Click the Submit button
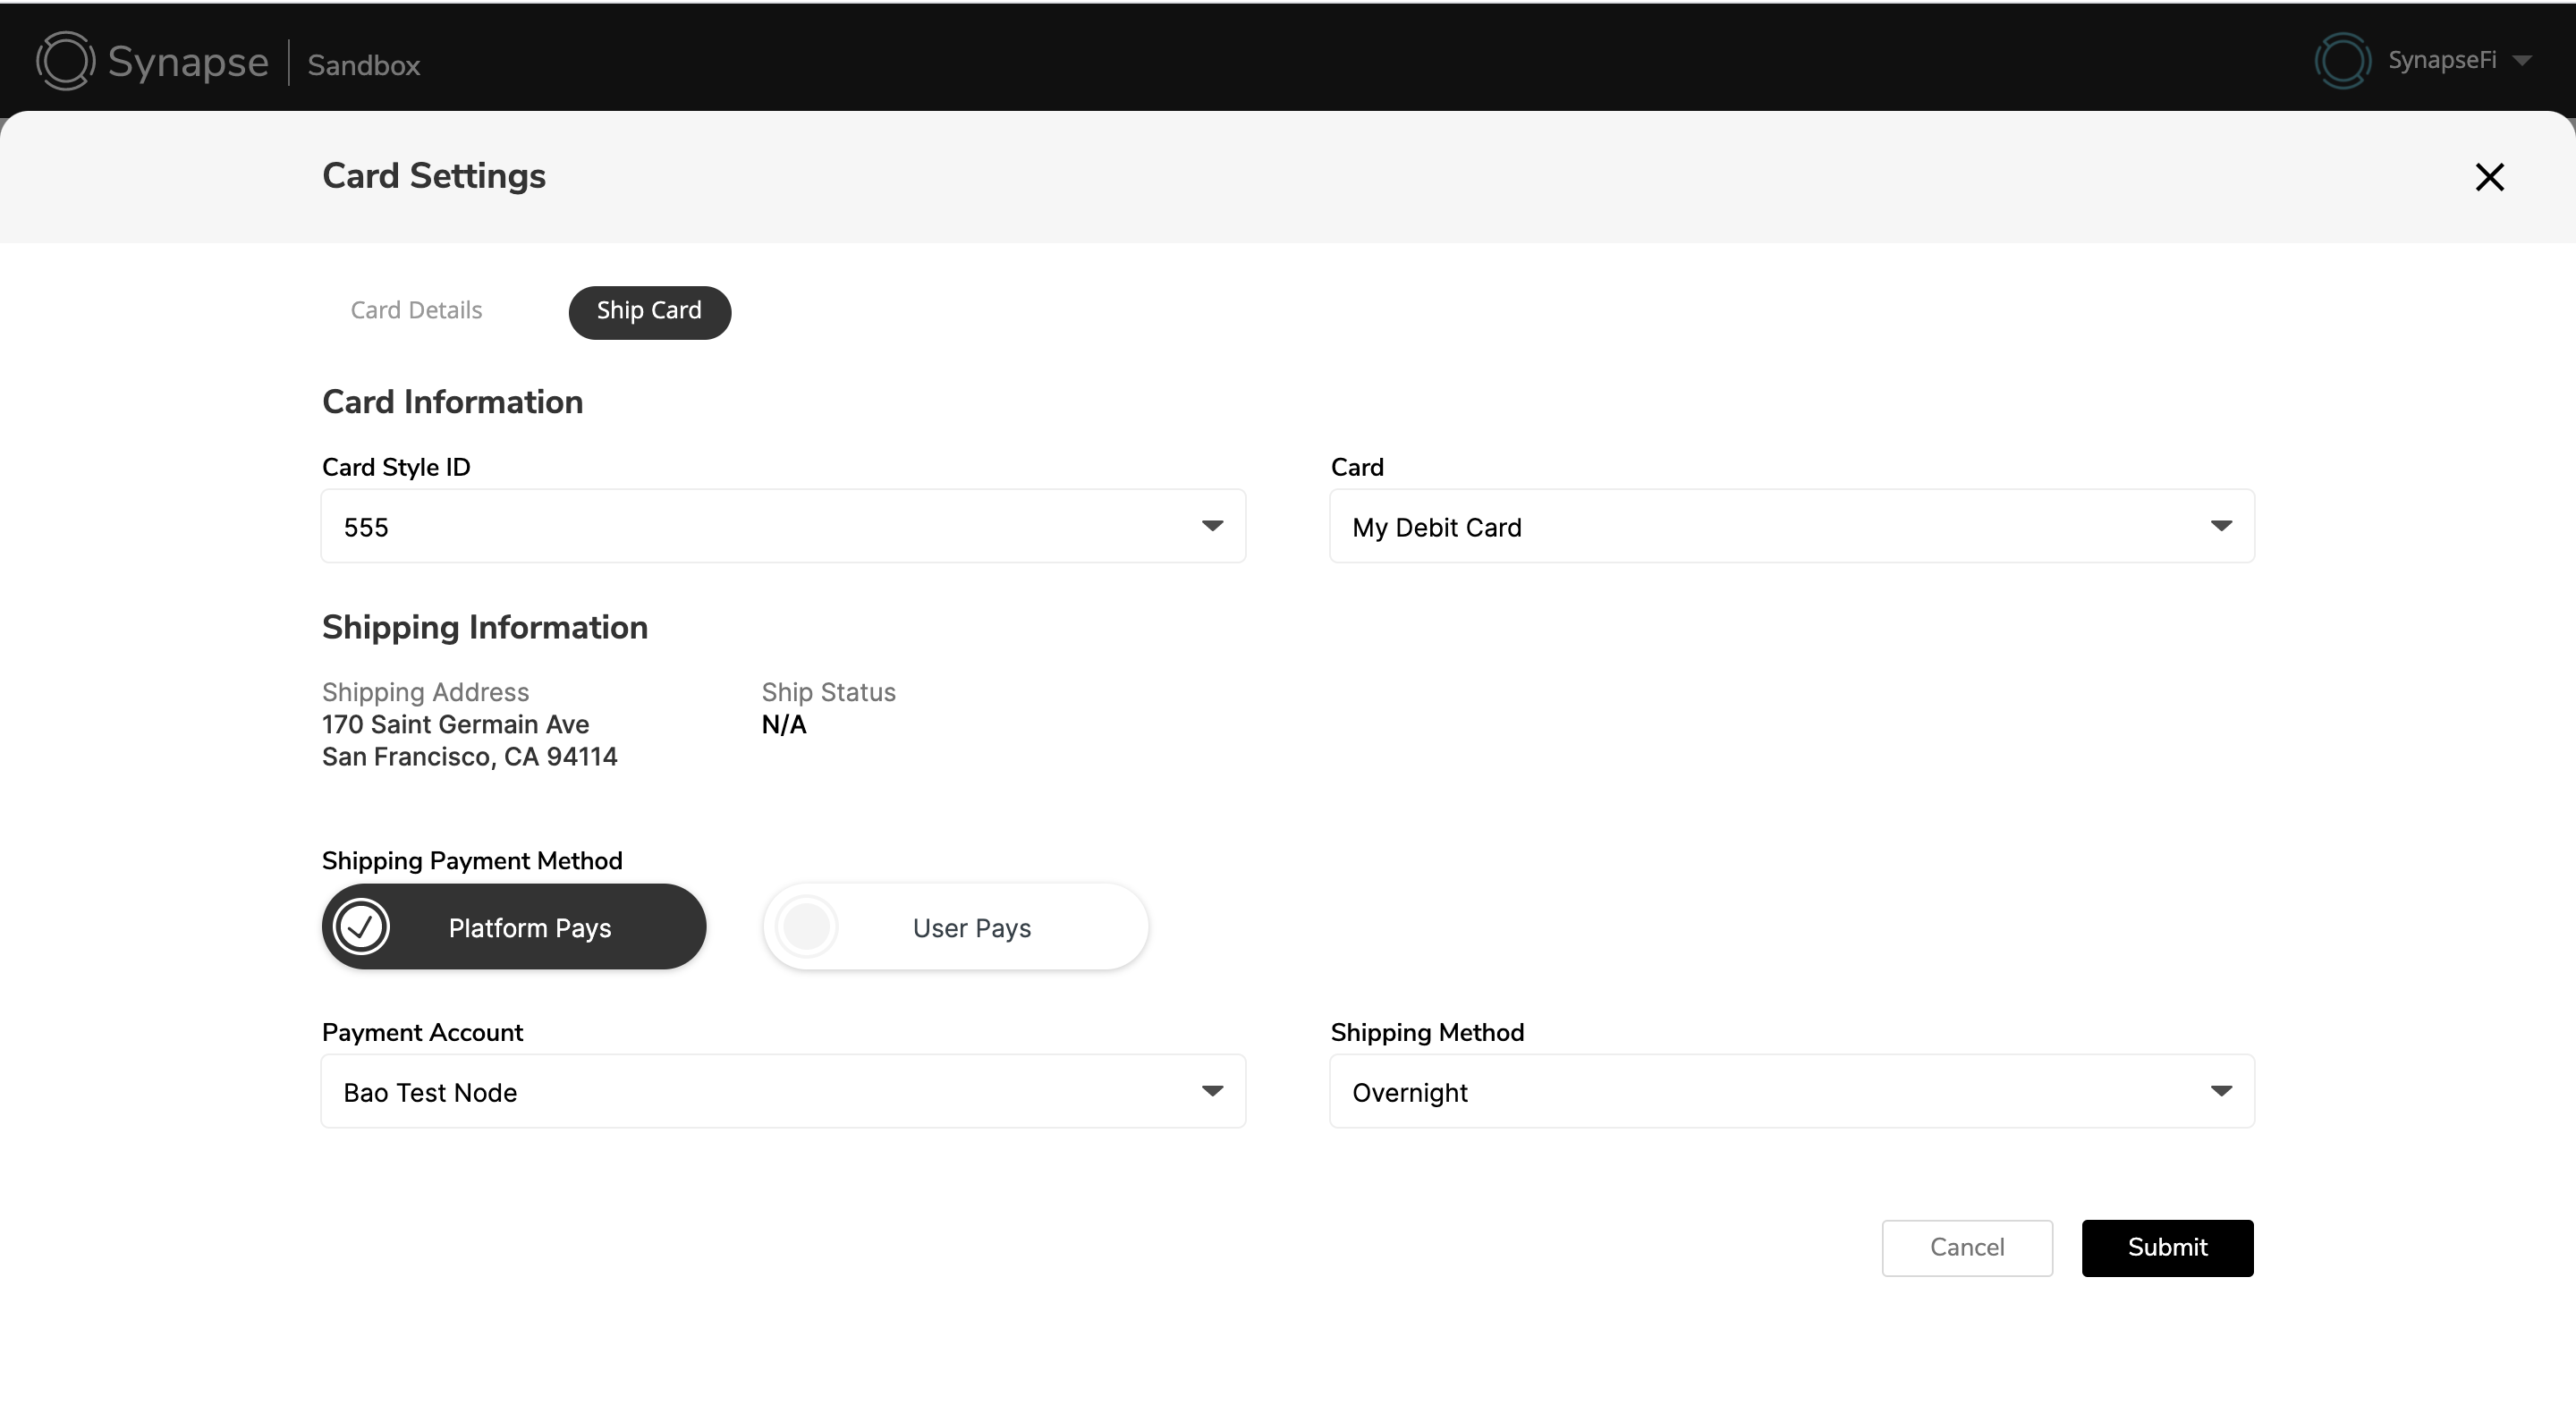Screen dimensions: 2576x1413 (2167, 1248)
